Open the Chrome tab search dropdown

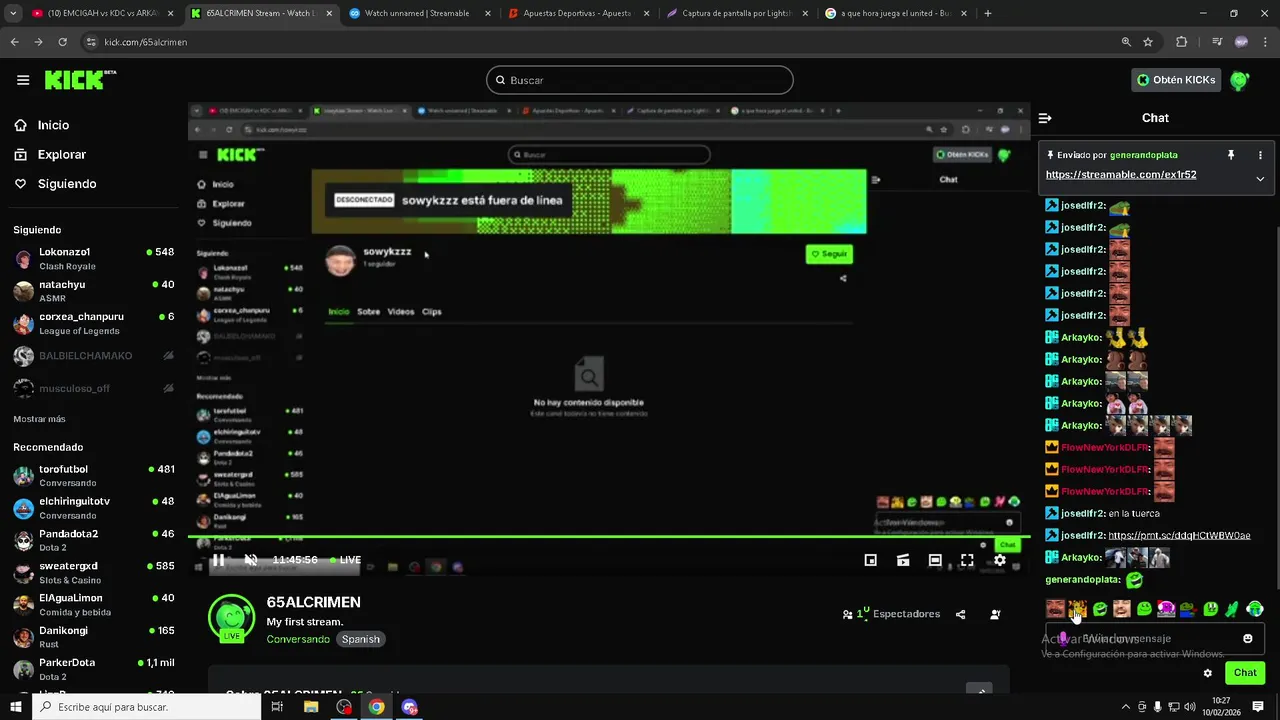(12, 14)
